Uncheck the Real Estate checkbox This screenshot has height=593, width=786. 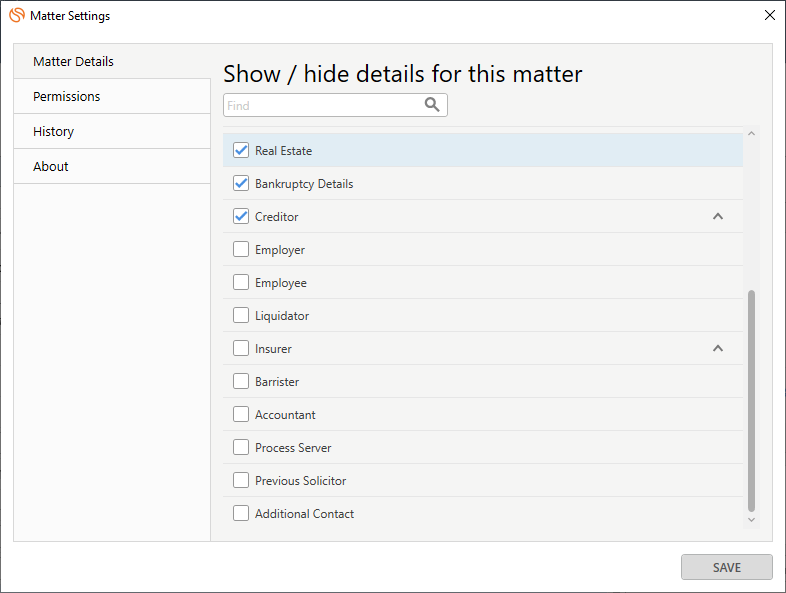coord(241,150)
